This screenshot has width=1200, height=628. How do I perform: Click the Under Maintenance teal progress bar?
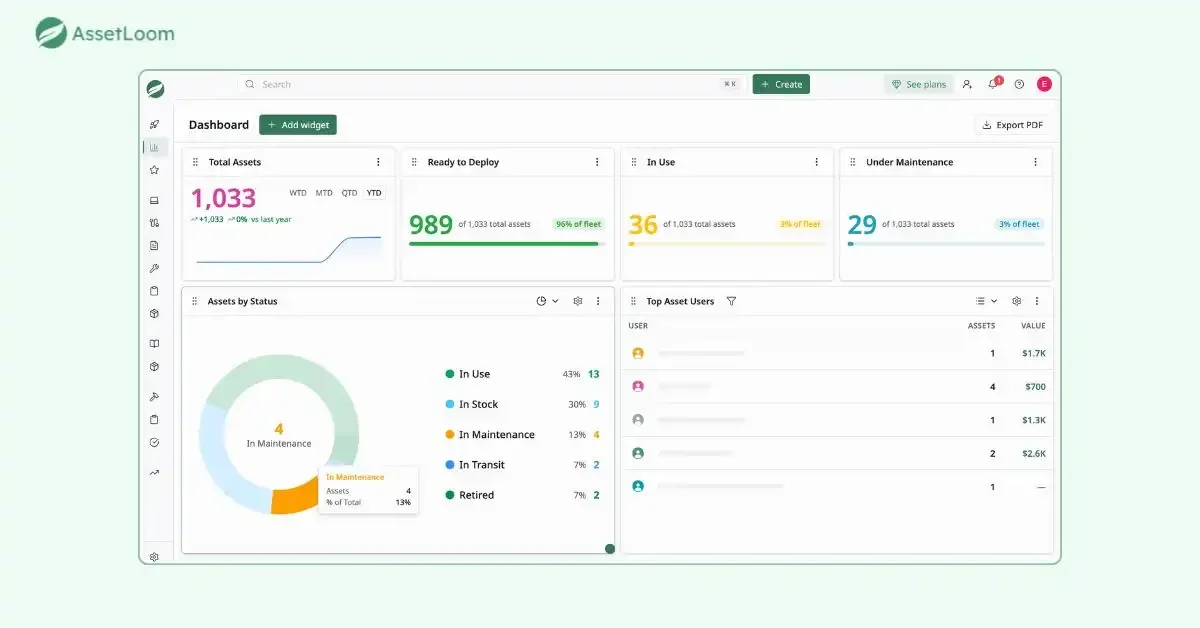click(946, 244)
